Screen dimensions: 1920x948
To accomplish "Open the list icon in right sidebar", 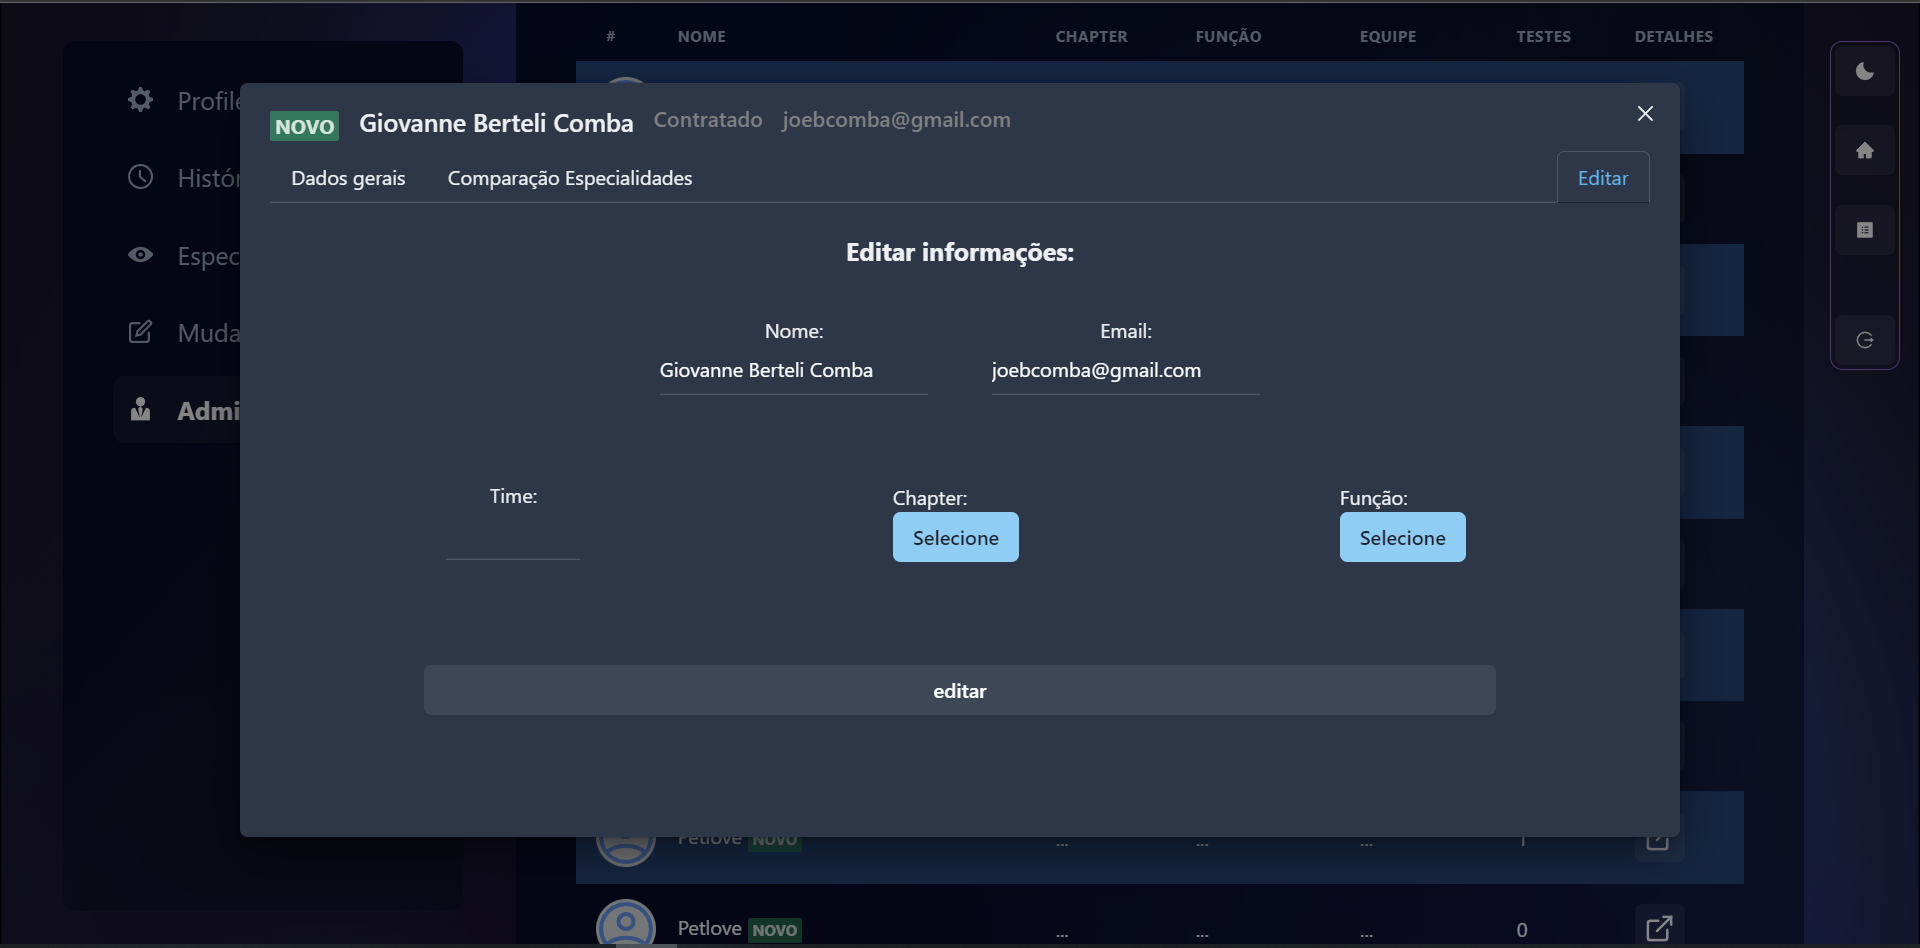I will (1864, 230).
